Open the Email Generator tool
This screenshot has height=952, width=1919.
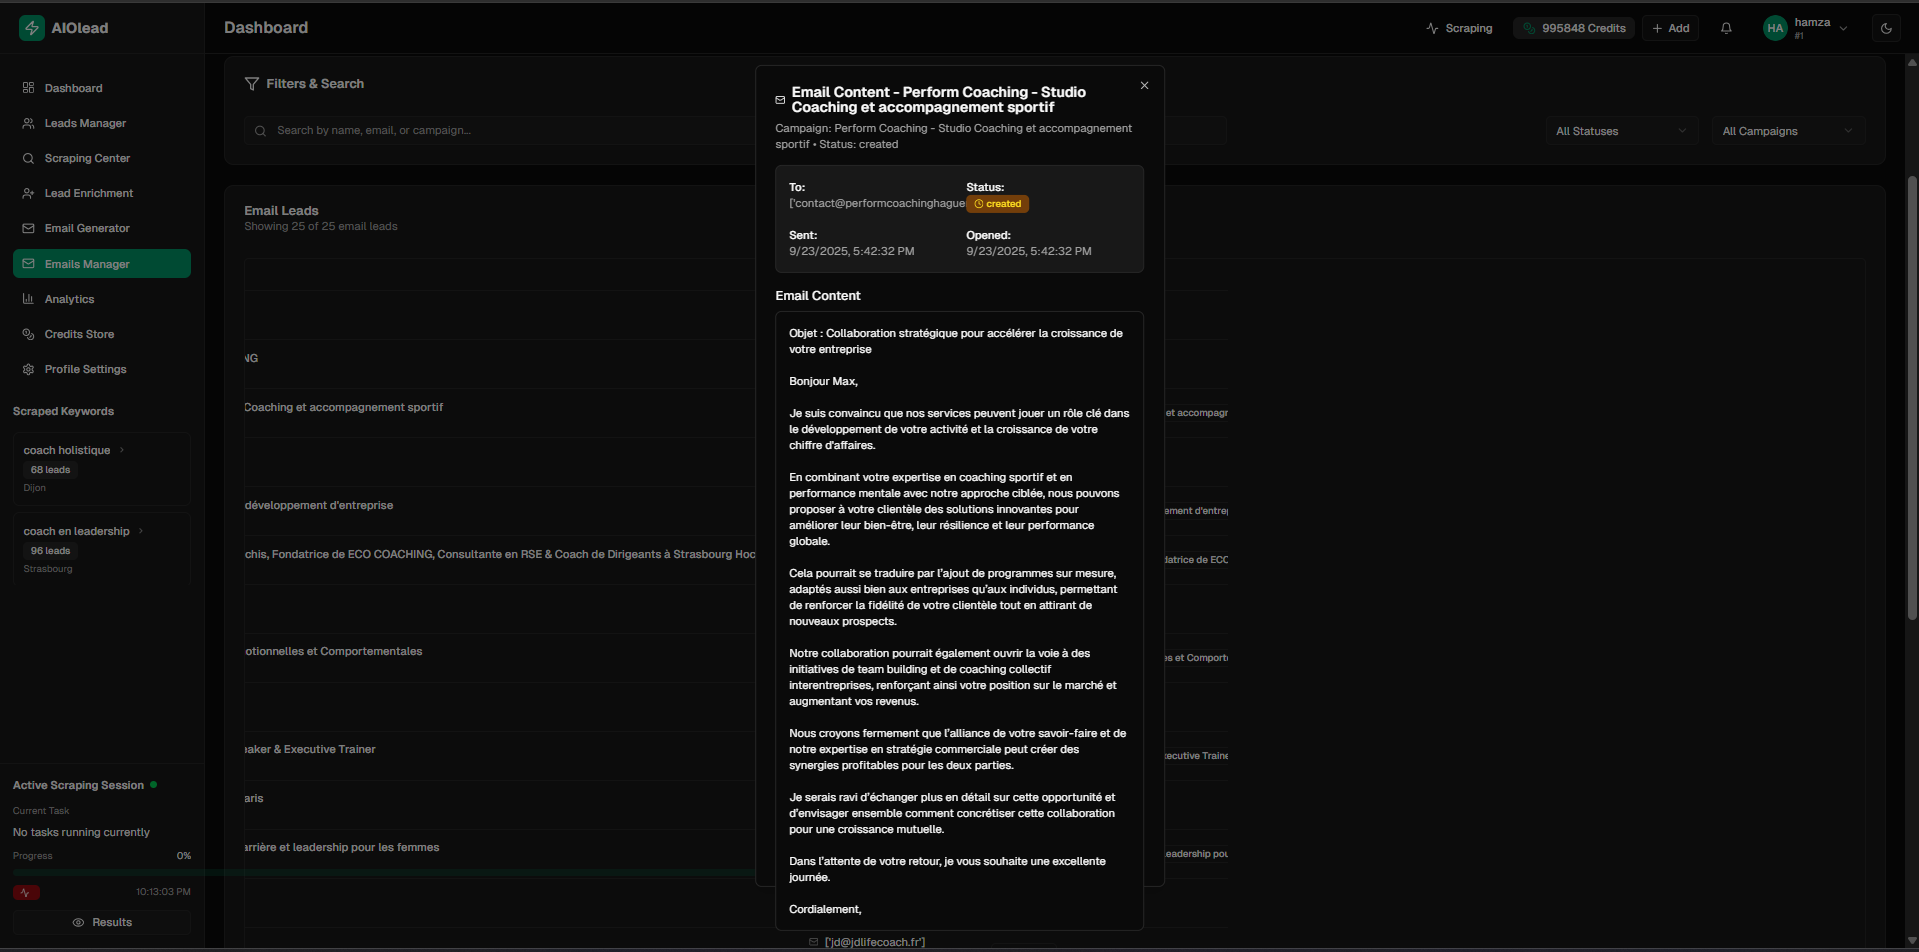click(86, 228)
